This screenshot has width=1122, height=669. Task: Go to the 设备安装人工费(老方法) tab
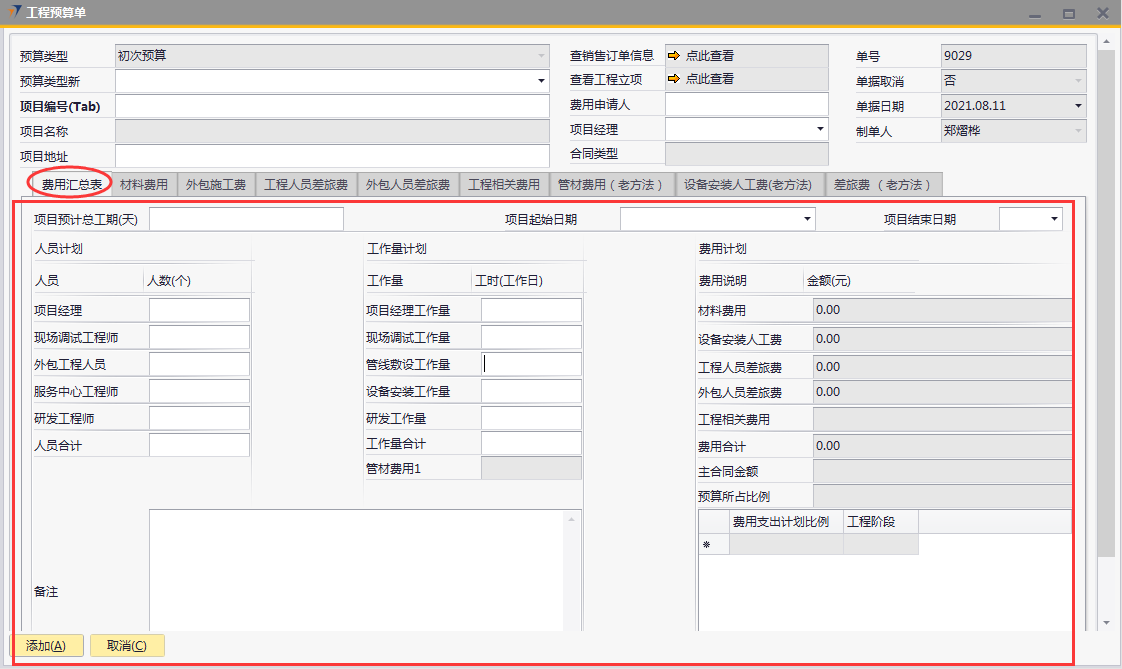pyautogui.click(x=750, y=185)
